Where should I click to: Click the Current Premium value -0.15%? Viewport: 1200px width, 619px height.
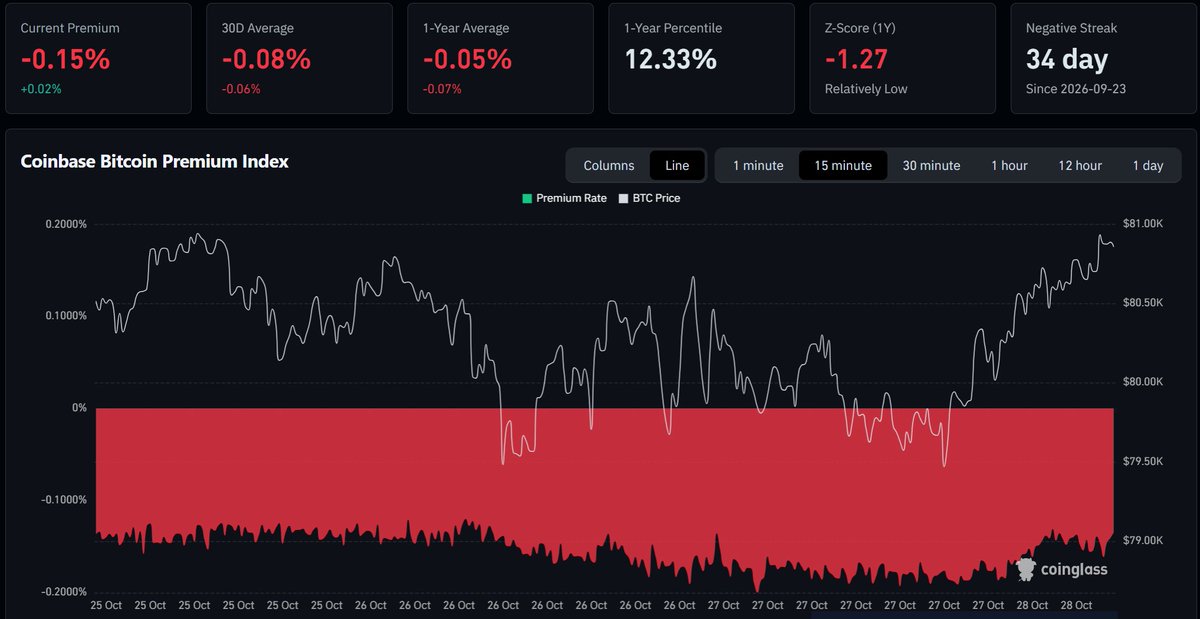65,59
